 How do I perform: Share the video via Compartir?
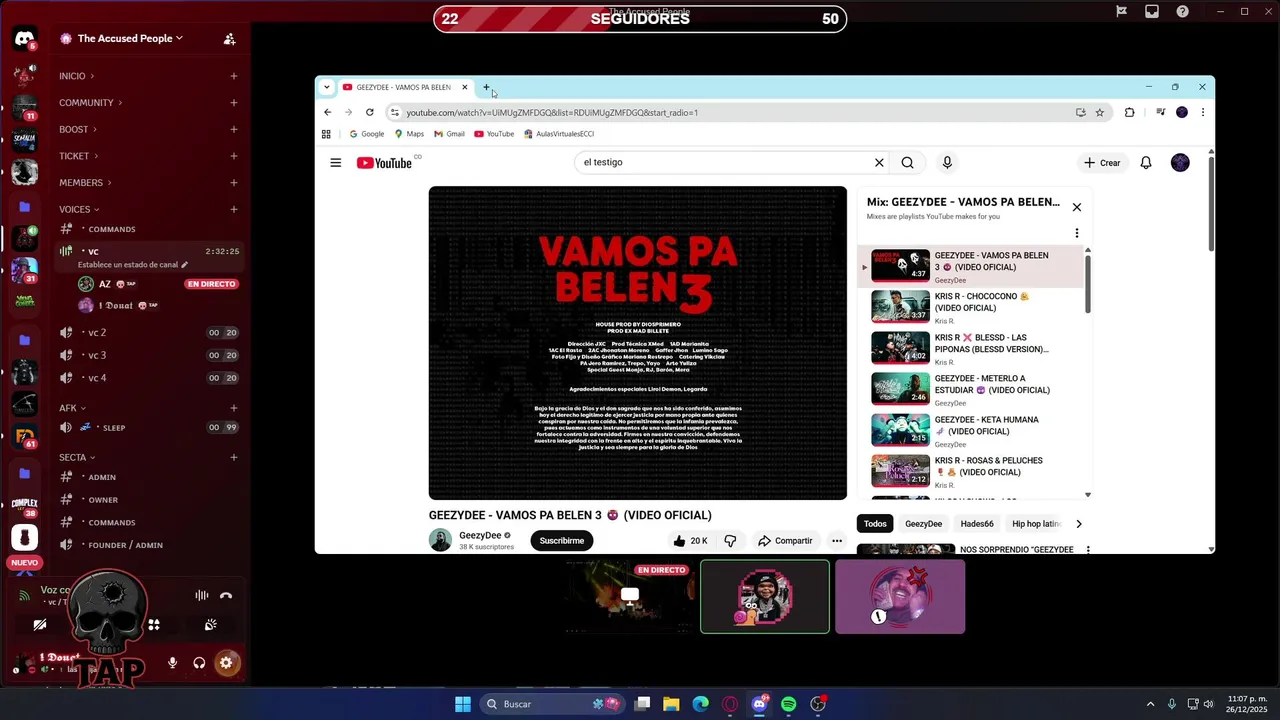pos(785,541)
